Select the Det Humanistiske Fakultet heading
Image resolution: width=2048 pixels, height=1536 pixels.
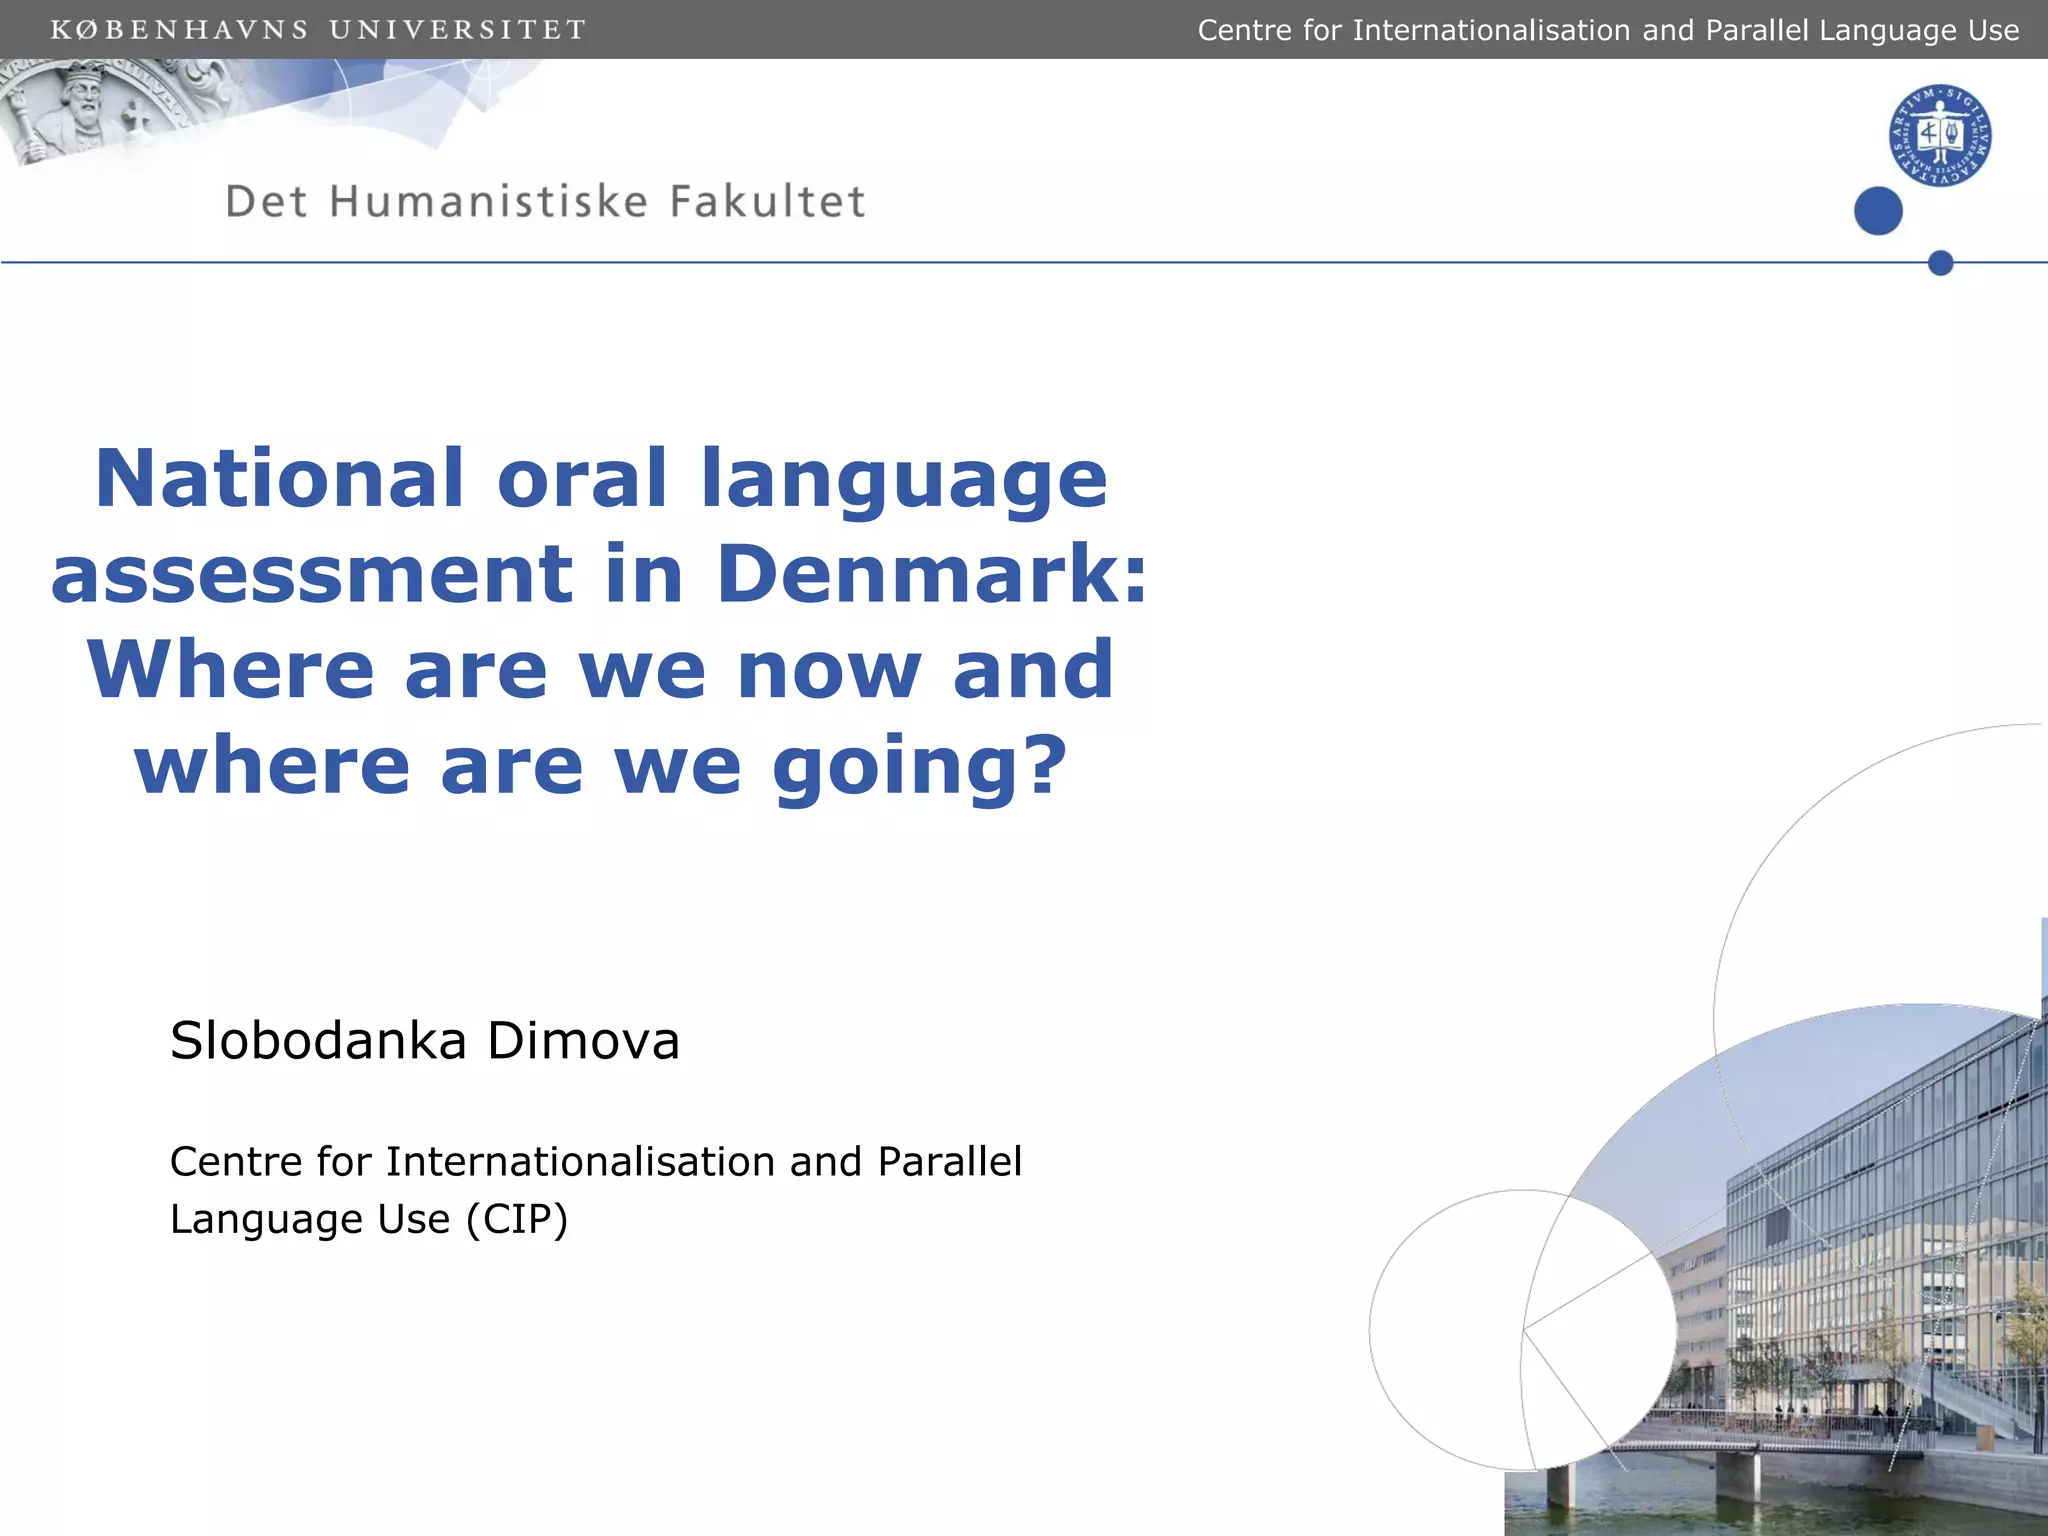(545, 201)
